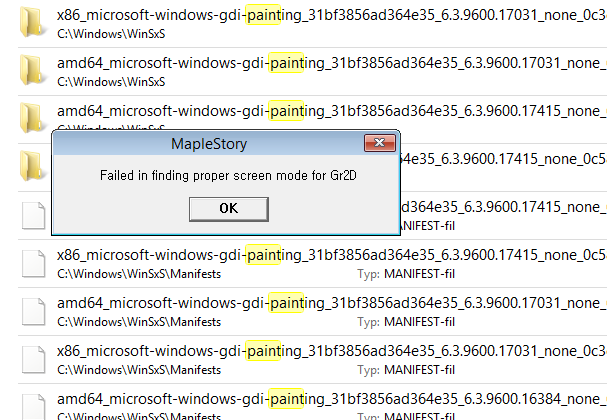Viewport: 607px width, 420px height.
Task: Click the Gr2D screen mode error message
Action: pyautogui.click(x=227, y=175)
